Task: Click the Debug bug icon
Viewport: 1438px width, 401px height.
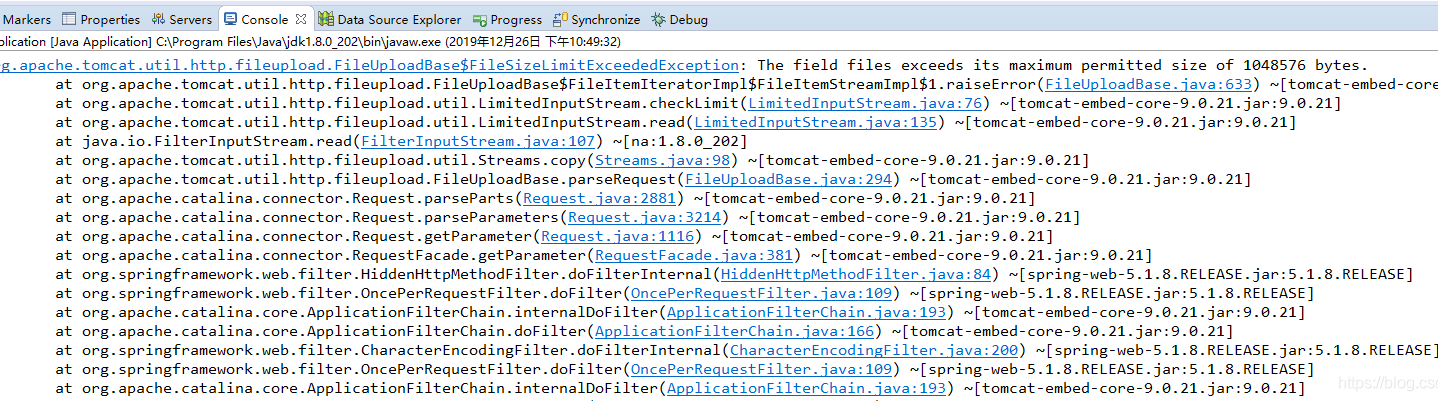Action: (x=658, y=19)
